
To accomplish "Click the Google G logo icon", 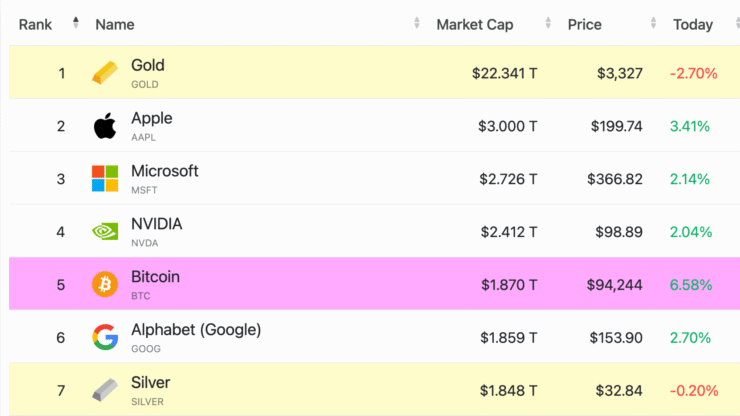I will pos(105,337).
